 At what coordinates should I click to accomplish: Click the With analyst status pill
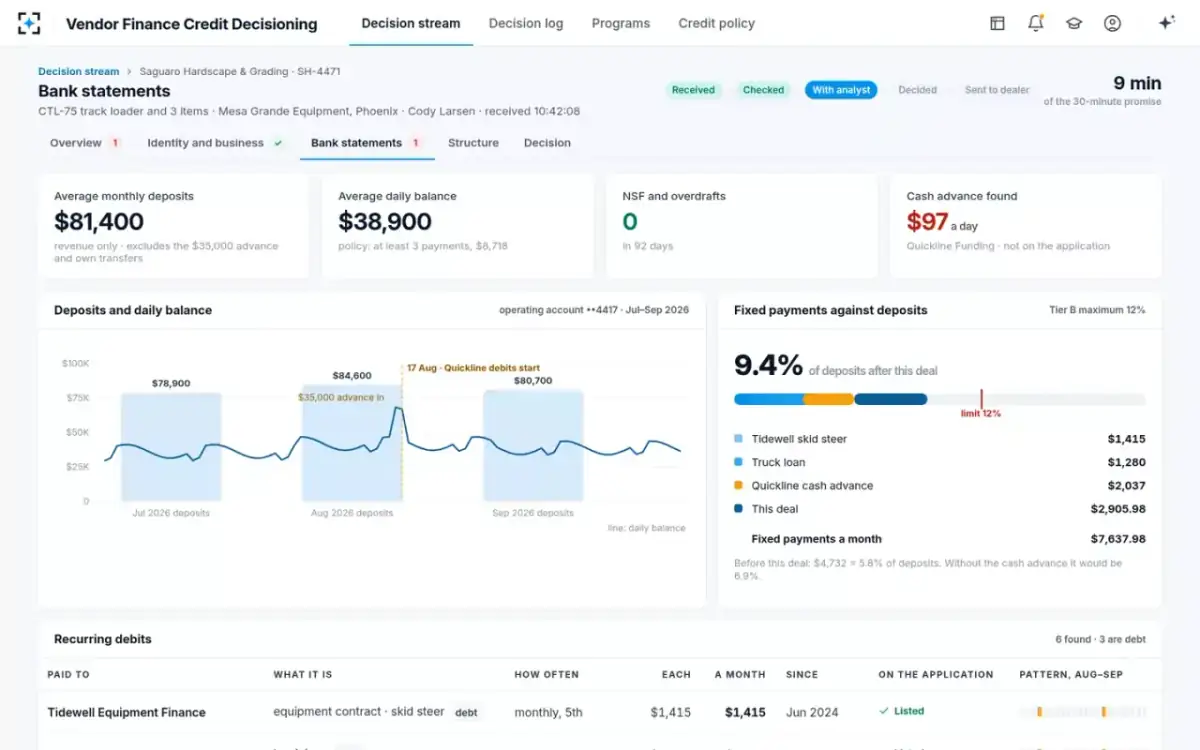(x=841, y=90)
